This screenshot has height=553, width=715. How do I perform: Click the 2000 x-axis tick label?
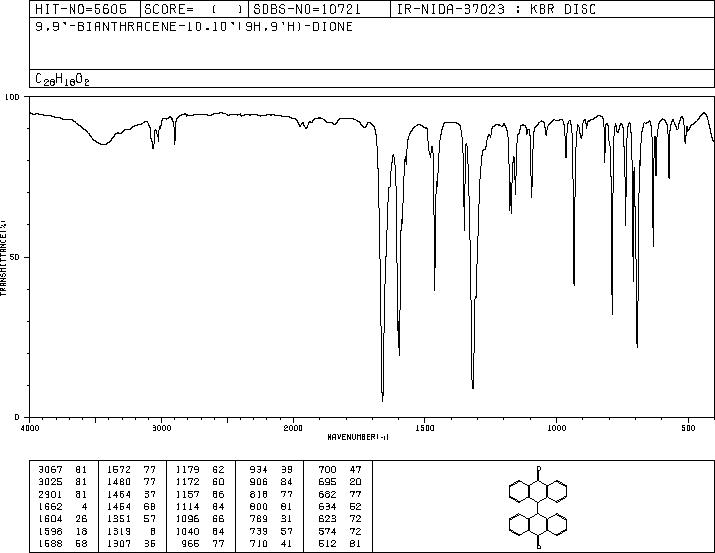click(293, 428)
